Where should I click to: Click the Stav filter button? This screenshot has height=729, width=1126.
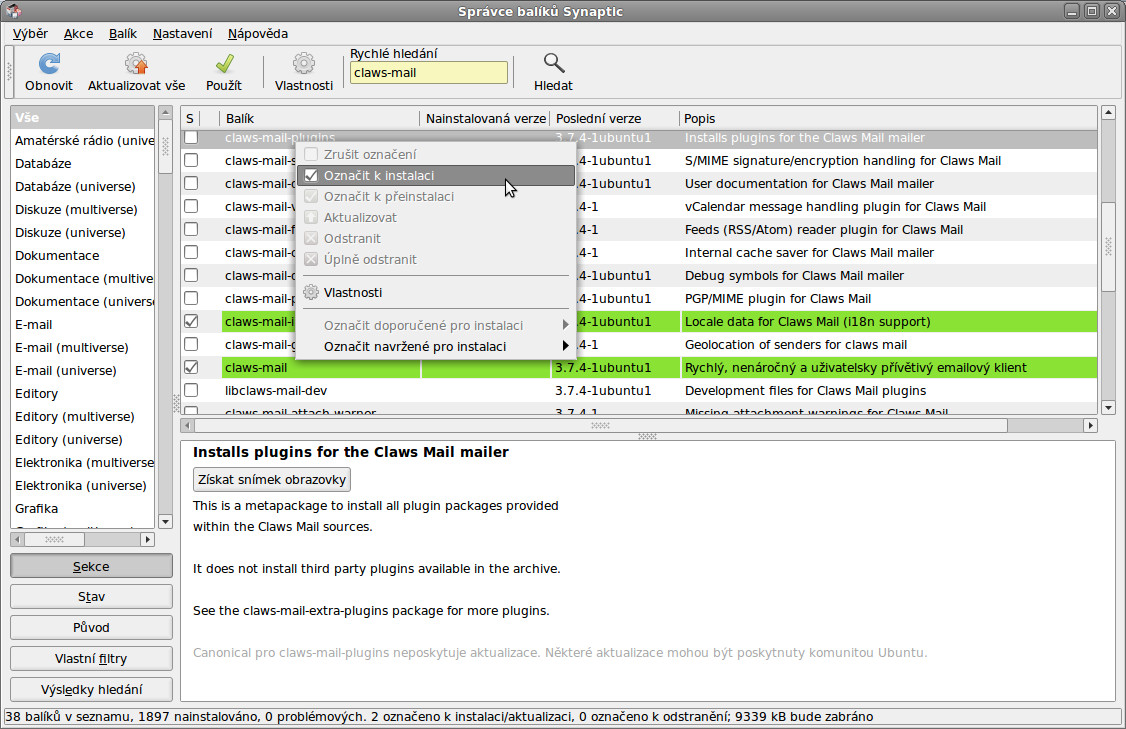[x=91, y=597]
